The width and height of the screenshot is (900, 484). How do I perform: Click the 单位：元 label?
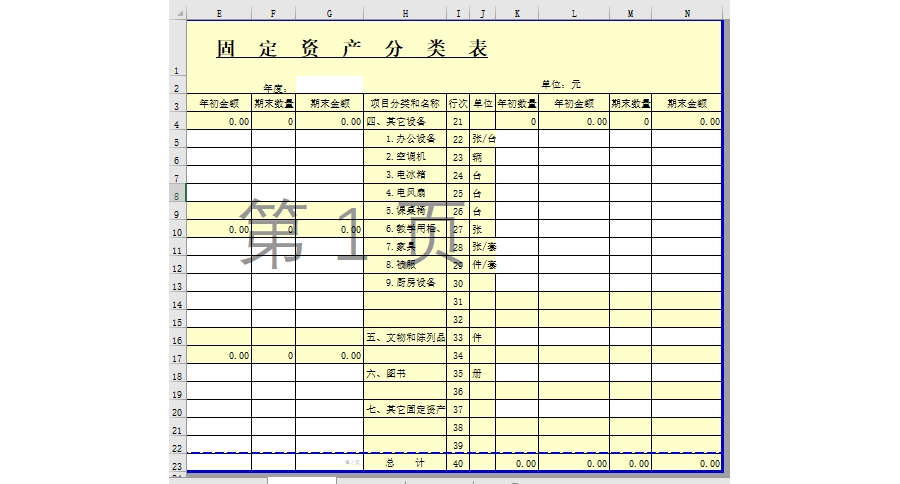click(561, 84)
